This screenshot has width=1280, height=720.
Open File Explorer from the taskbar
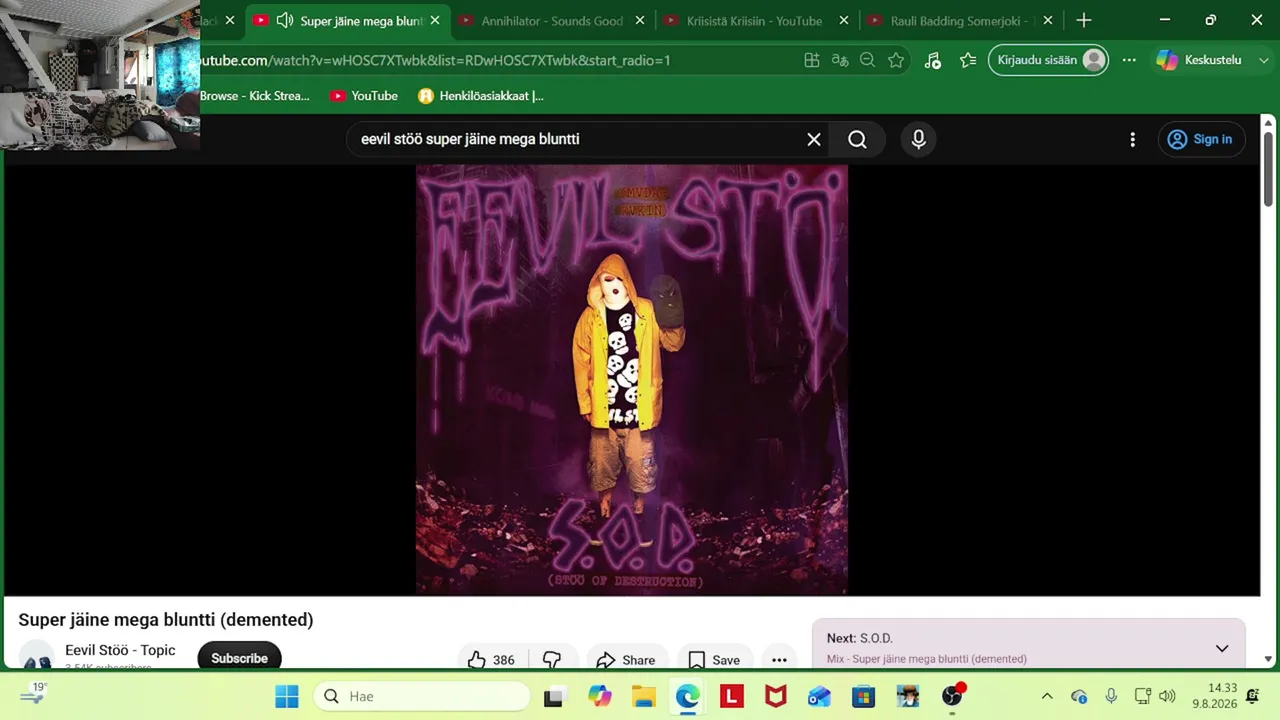(644, 696)
